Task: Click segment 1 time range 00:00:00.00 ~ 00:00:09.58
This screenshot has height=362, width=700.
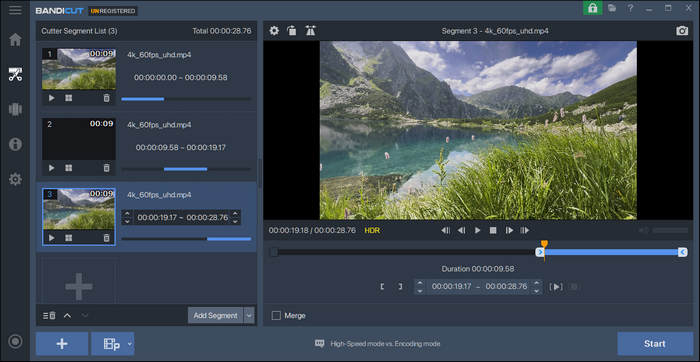Action: pos(181,78)
